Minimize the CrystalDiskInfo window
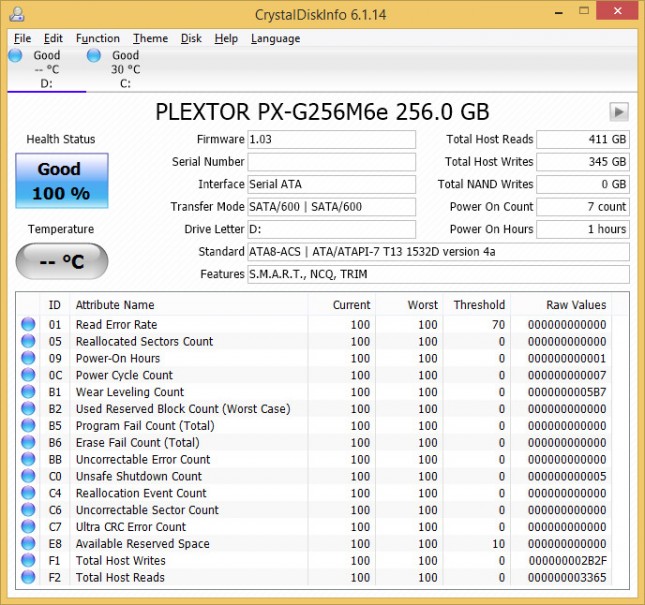The height and width of the screenshot is (605, 645). click(559, 12)
